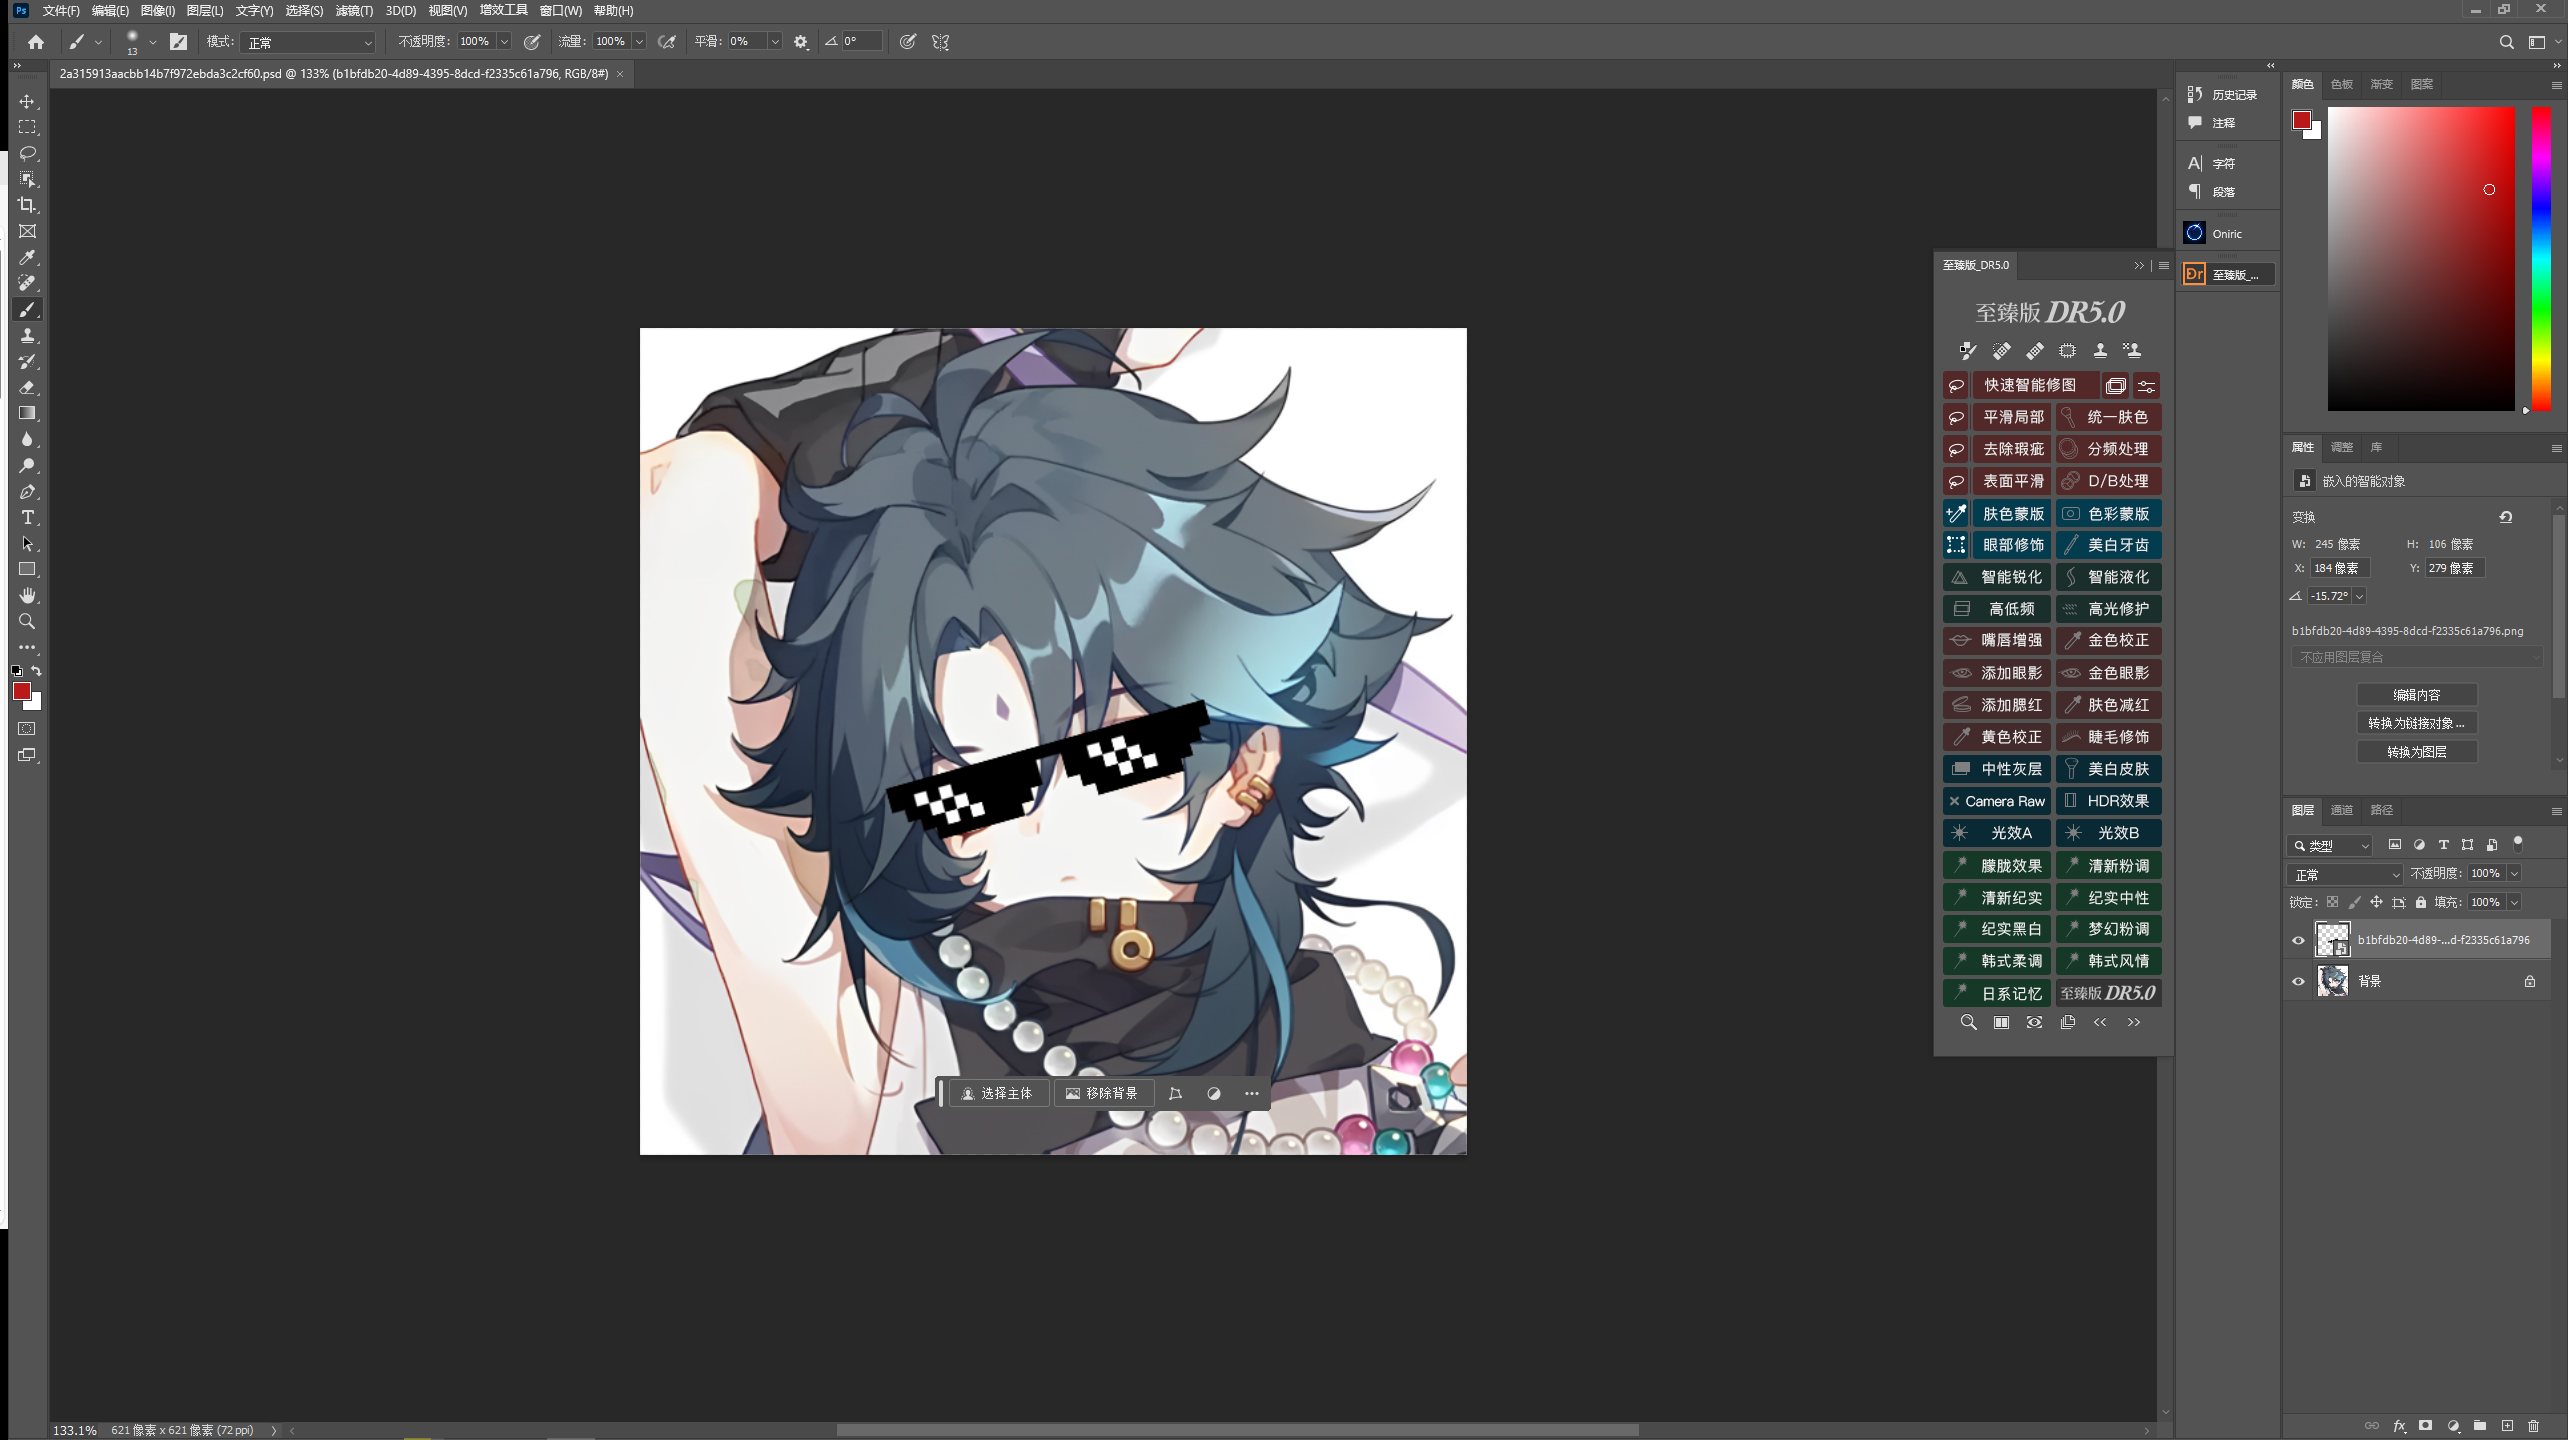Click the foreground color swatch in toolbar

[21, 692]
